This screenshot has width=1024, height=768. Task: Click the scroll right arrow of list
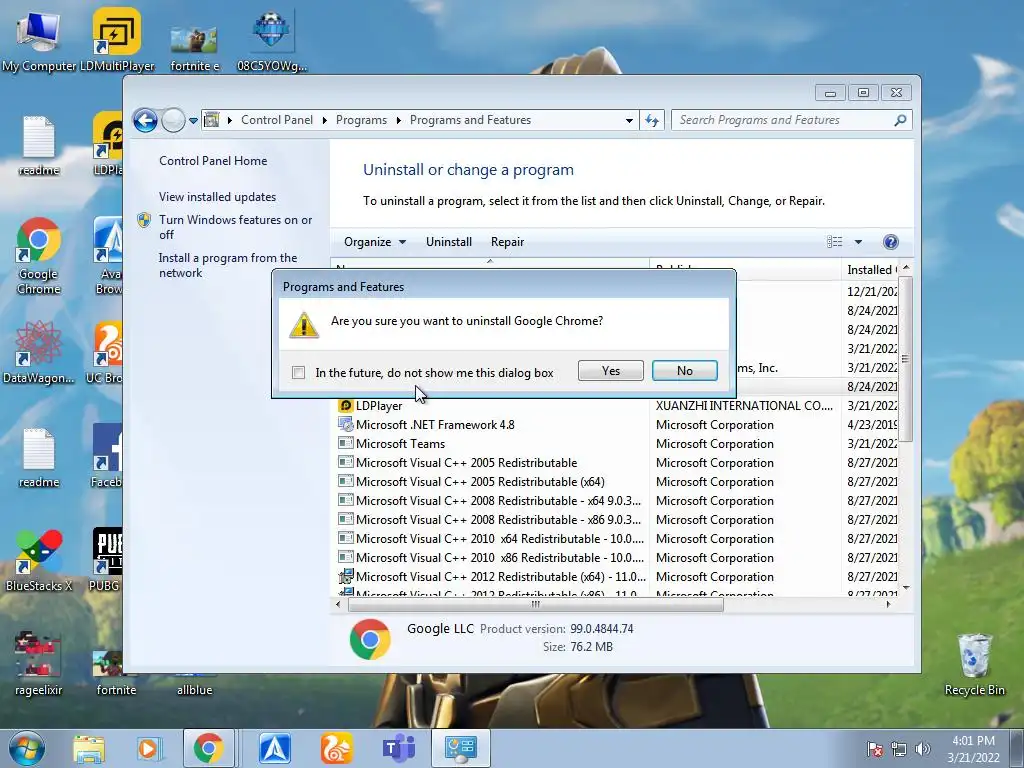[x=888, y=604]
